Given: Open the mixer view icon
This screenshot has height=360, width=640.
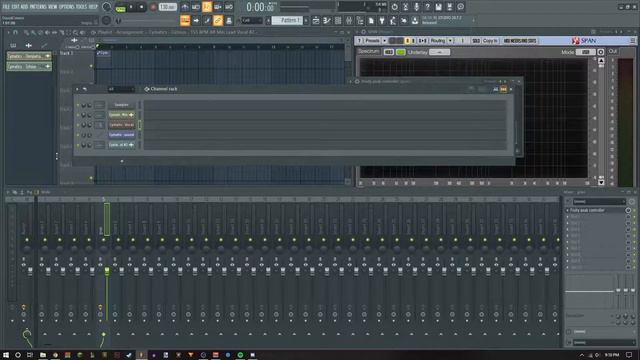Looking at the screenshot, I should 349,20.
